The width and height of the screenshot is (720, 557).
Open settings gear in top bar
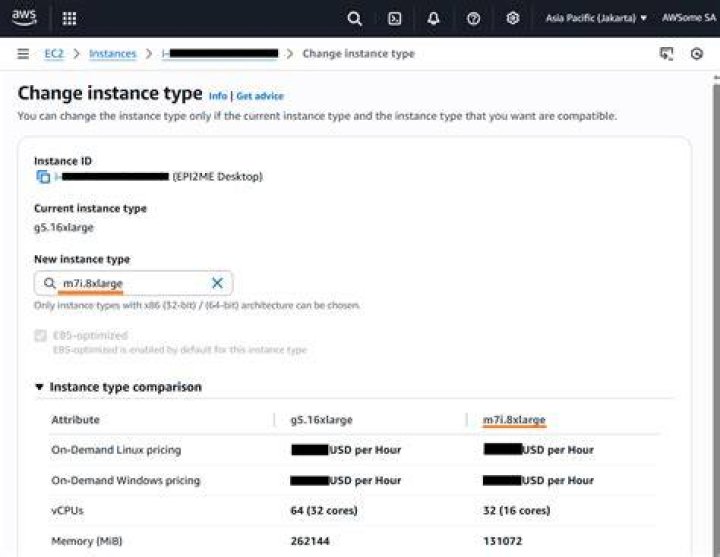pyautogui.click(x=512, y=18)
